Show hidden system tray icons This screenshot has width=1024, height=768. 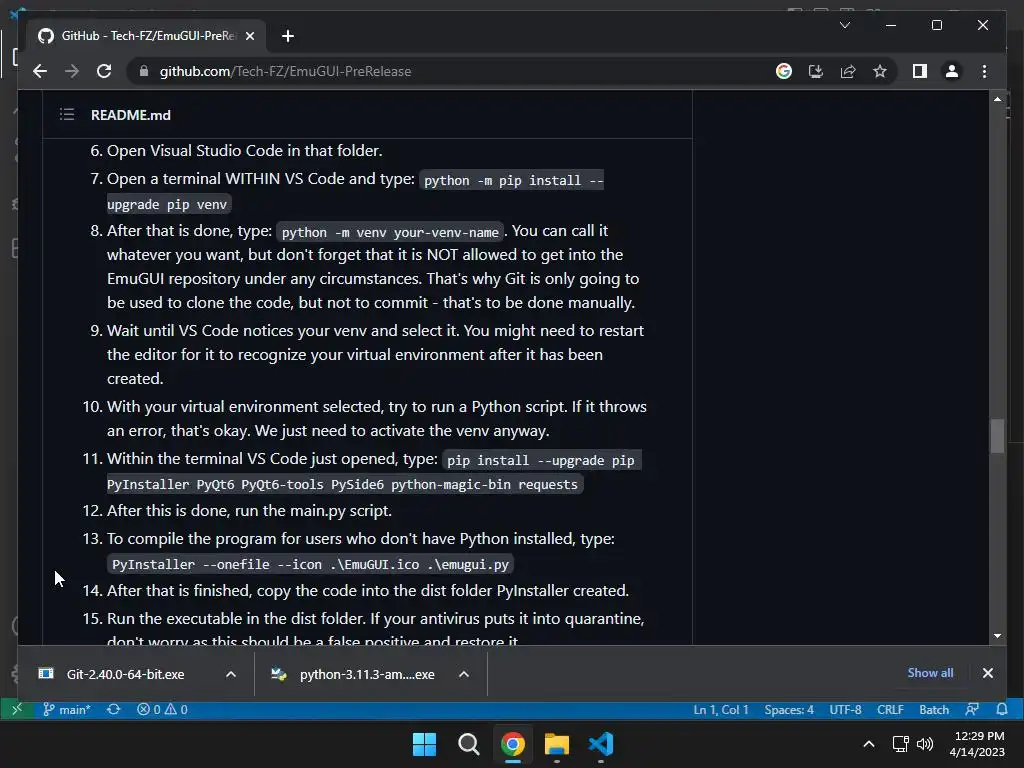pos(869,744)
